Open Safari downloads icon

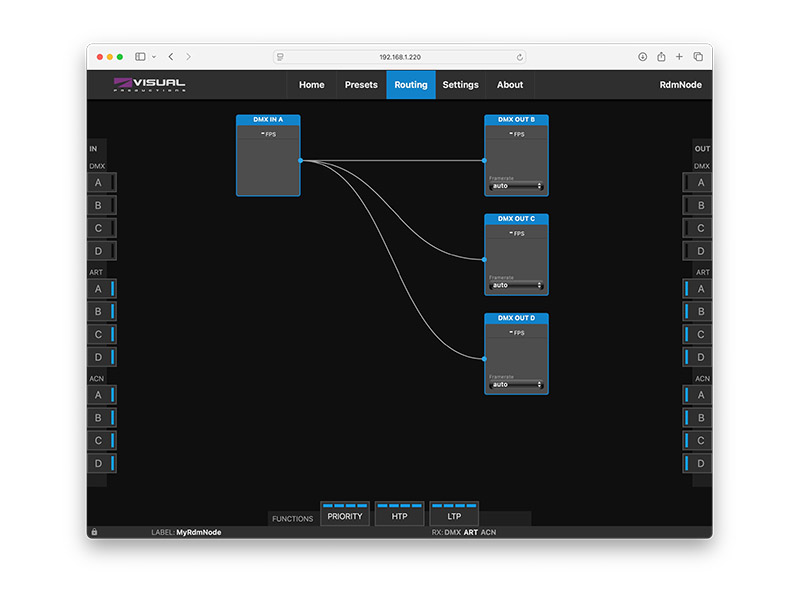click(x=642, y=57)
